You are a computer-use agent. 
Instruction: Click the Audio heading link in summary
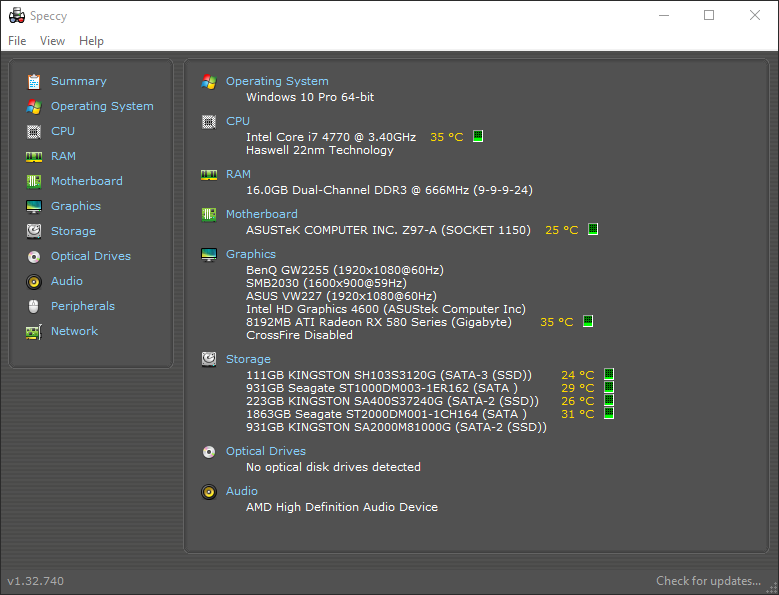tap(242, 491)
